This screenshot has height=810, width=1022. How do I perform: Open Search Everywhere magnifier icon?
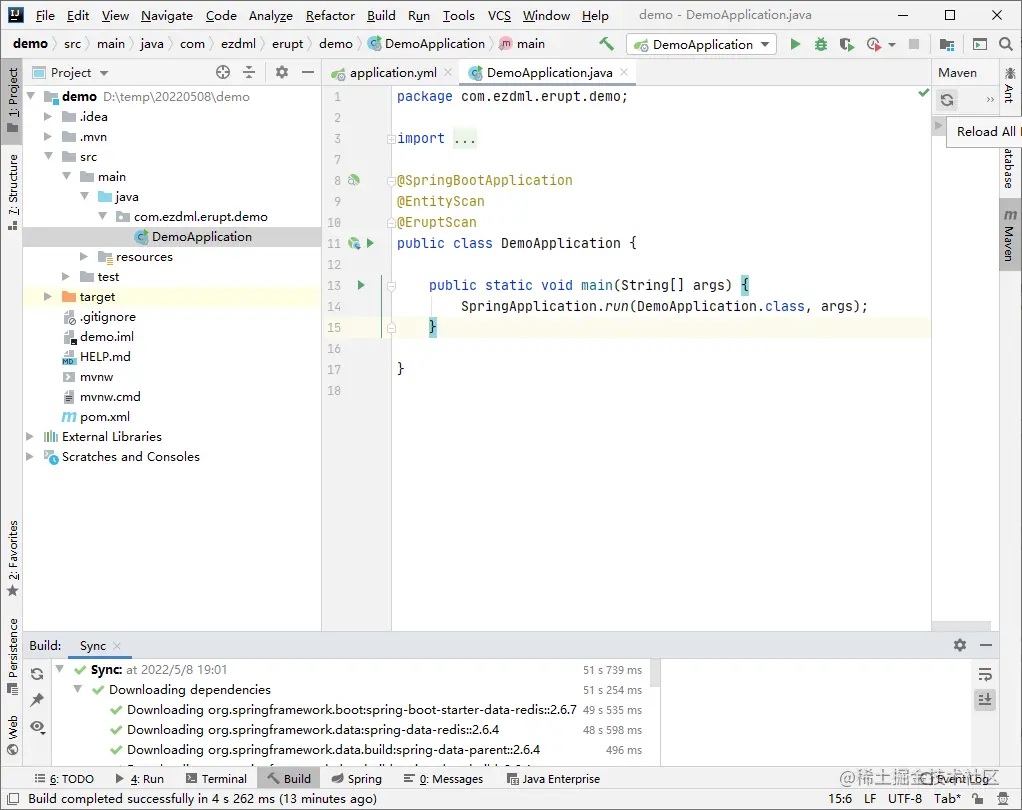point(1006,44)
